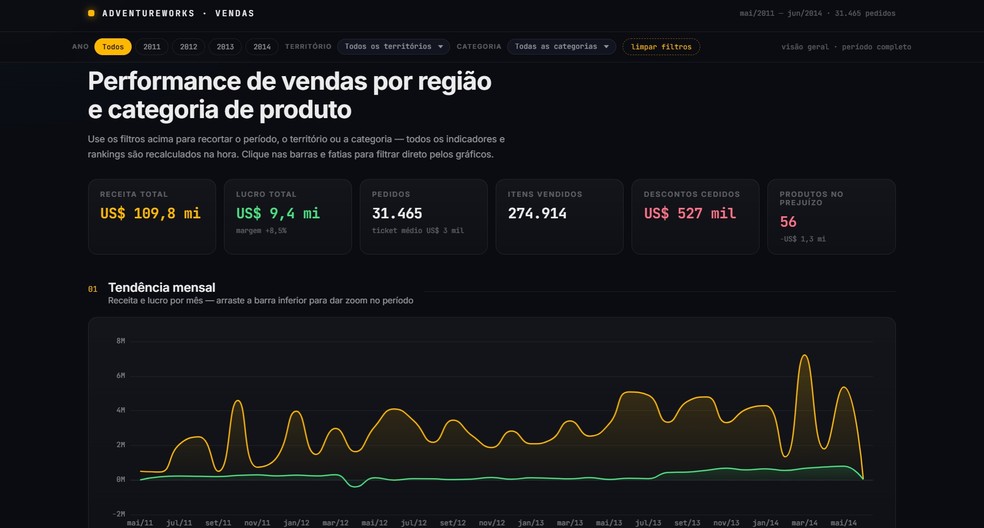The width and height of the screenshot is (984, 528).
Task: Click the territory dropdown arrow
Action: coord(441,46)
